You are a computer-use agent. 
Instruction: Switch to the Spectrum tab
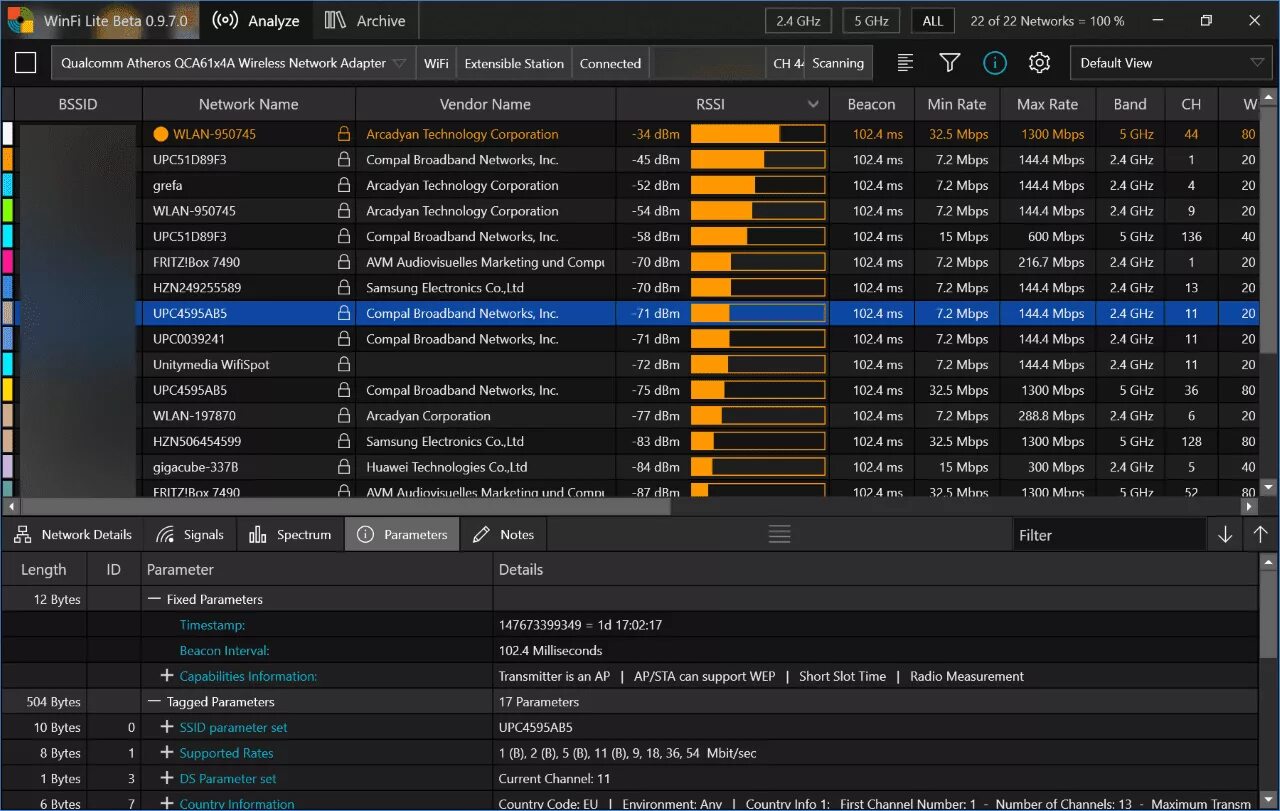(x=290, y=535)
